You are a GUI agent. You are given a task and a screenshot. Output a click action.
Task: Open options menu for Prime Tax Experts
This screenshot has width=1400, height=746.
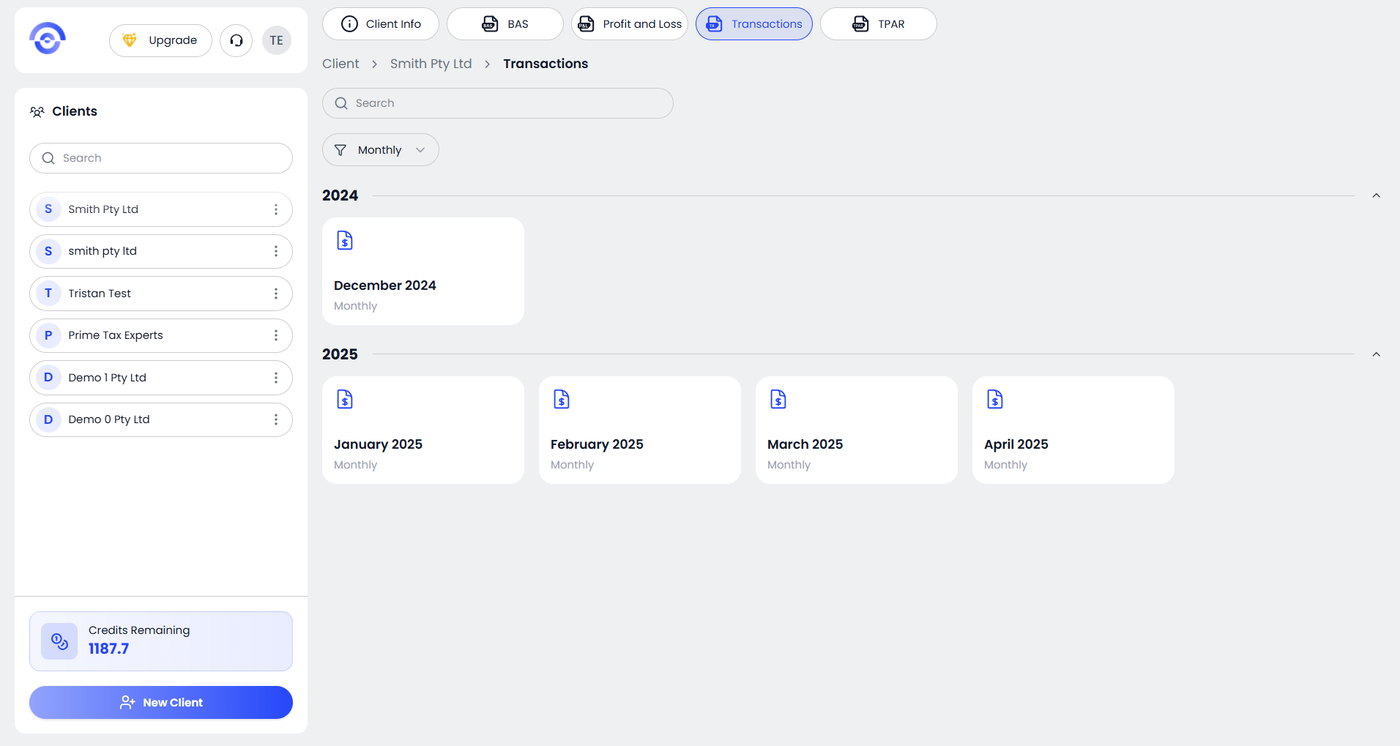[276, 336]
